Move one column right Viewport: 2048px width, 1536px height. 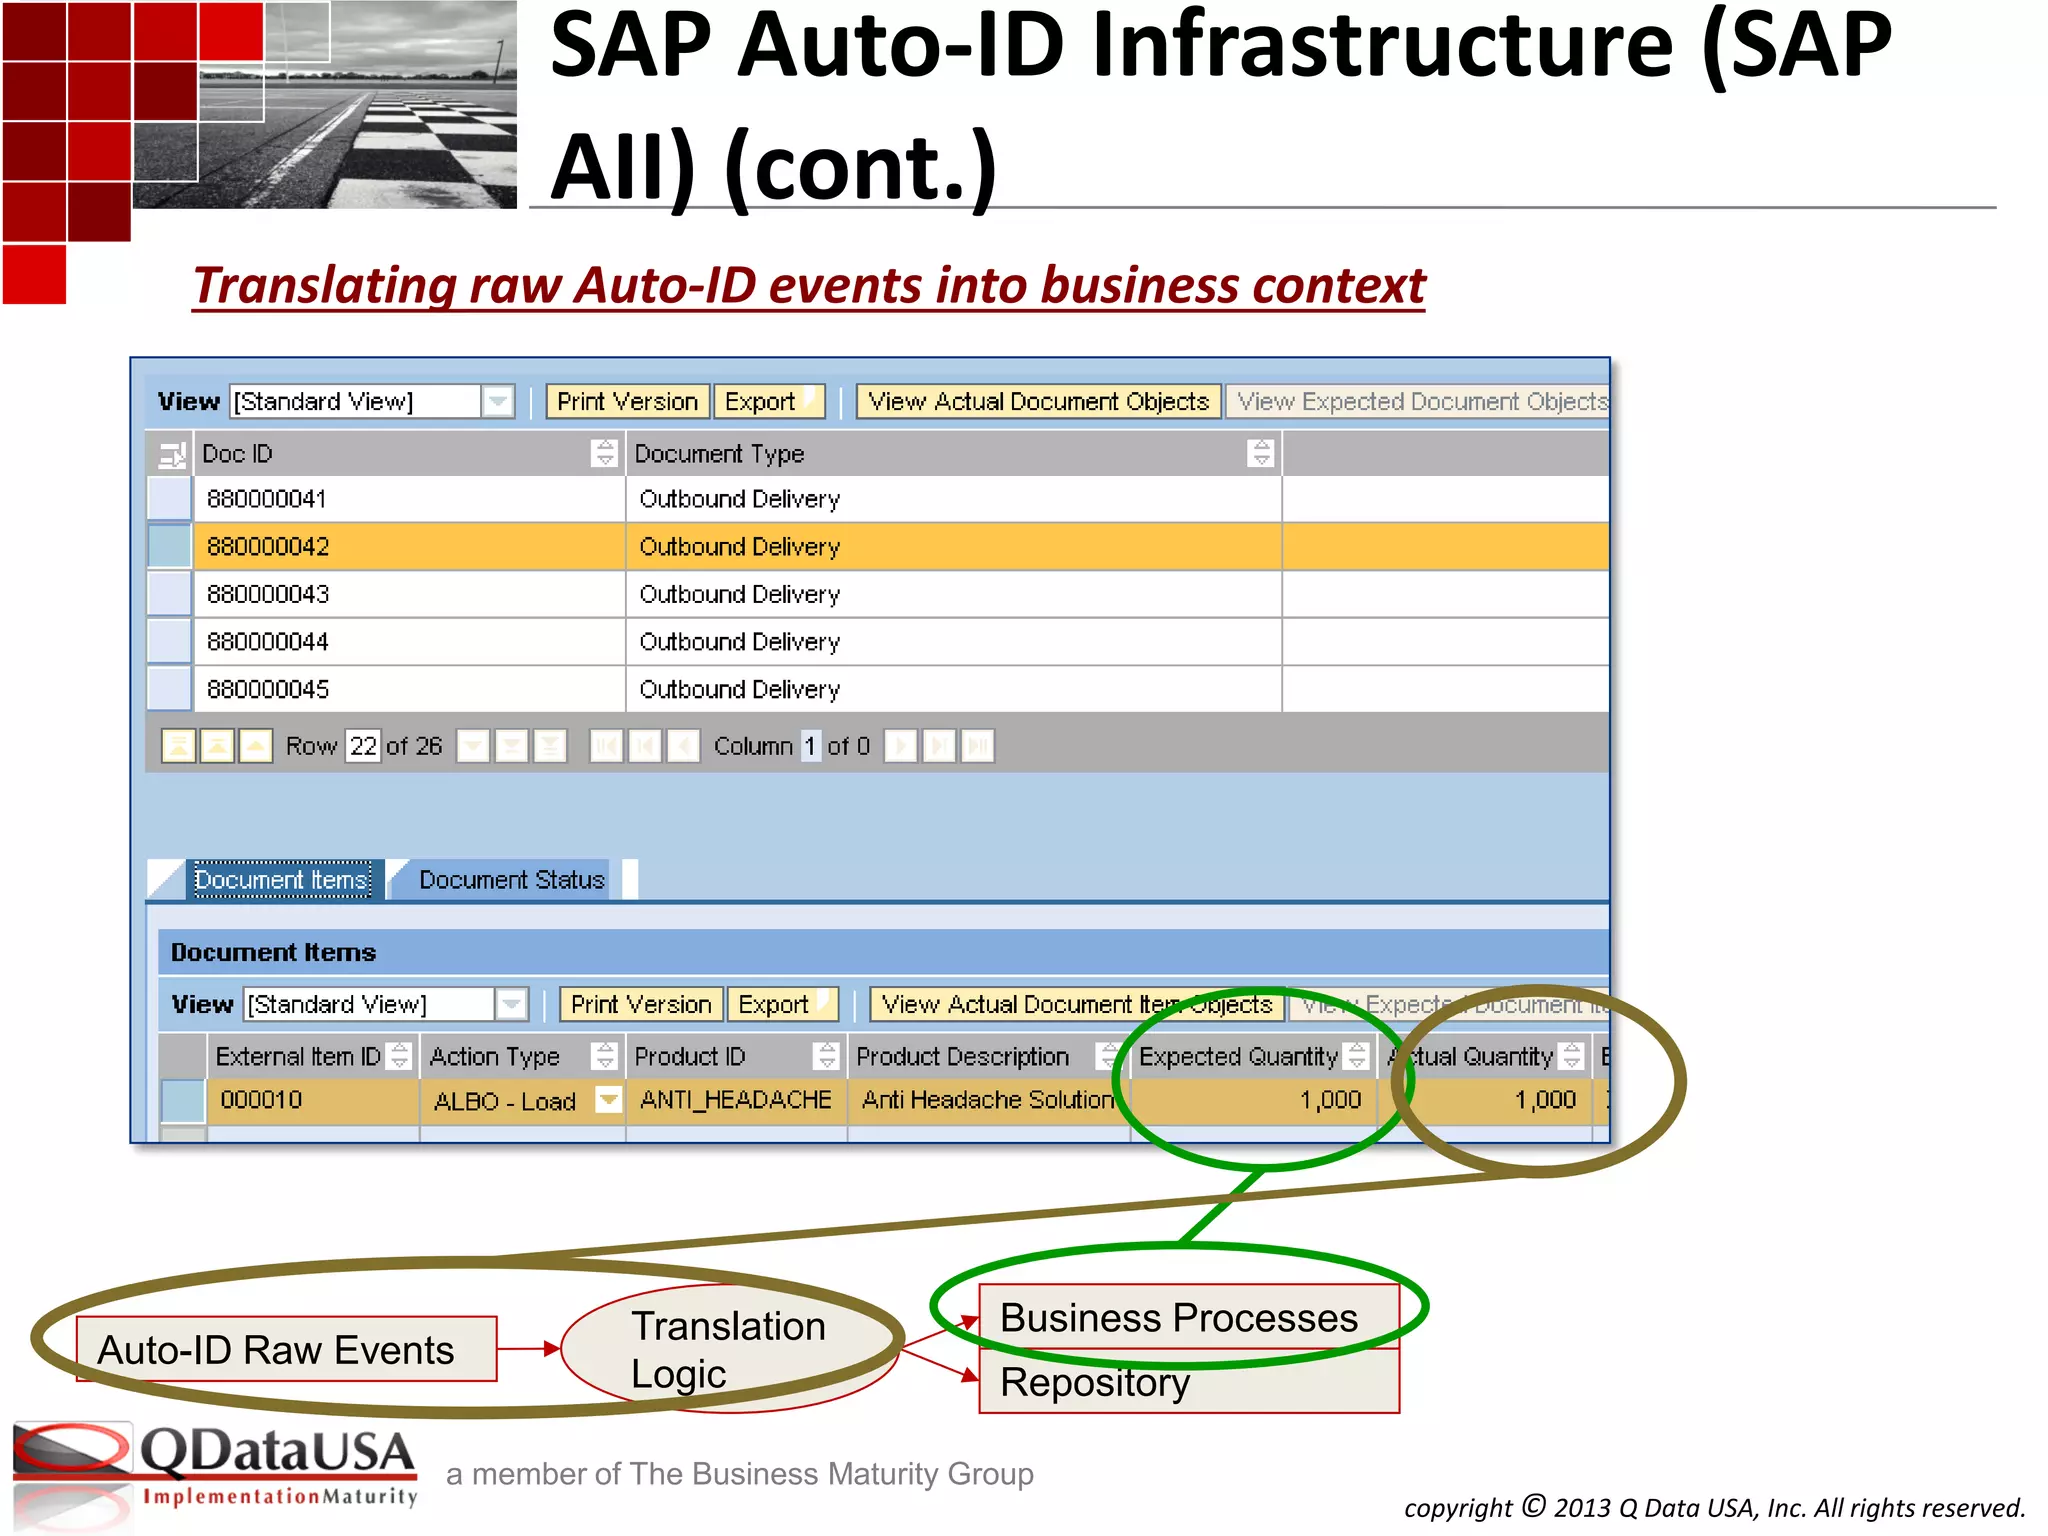click(900, 746)
